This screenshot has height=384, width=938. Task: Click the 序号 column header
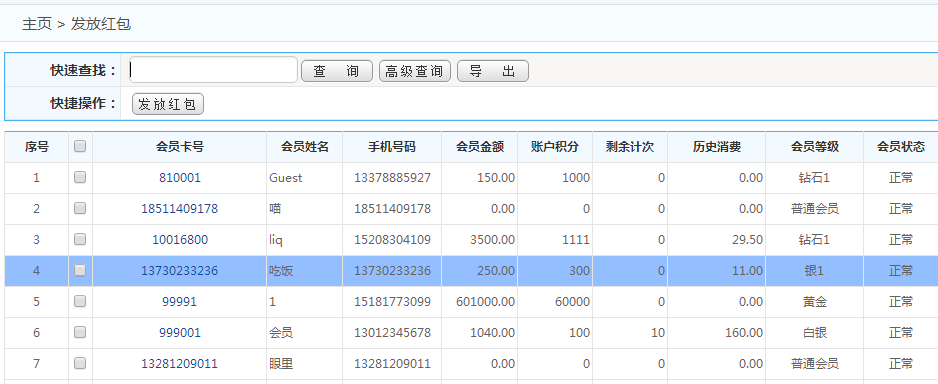click(36, 147)
